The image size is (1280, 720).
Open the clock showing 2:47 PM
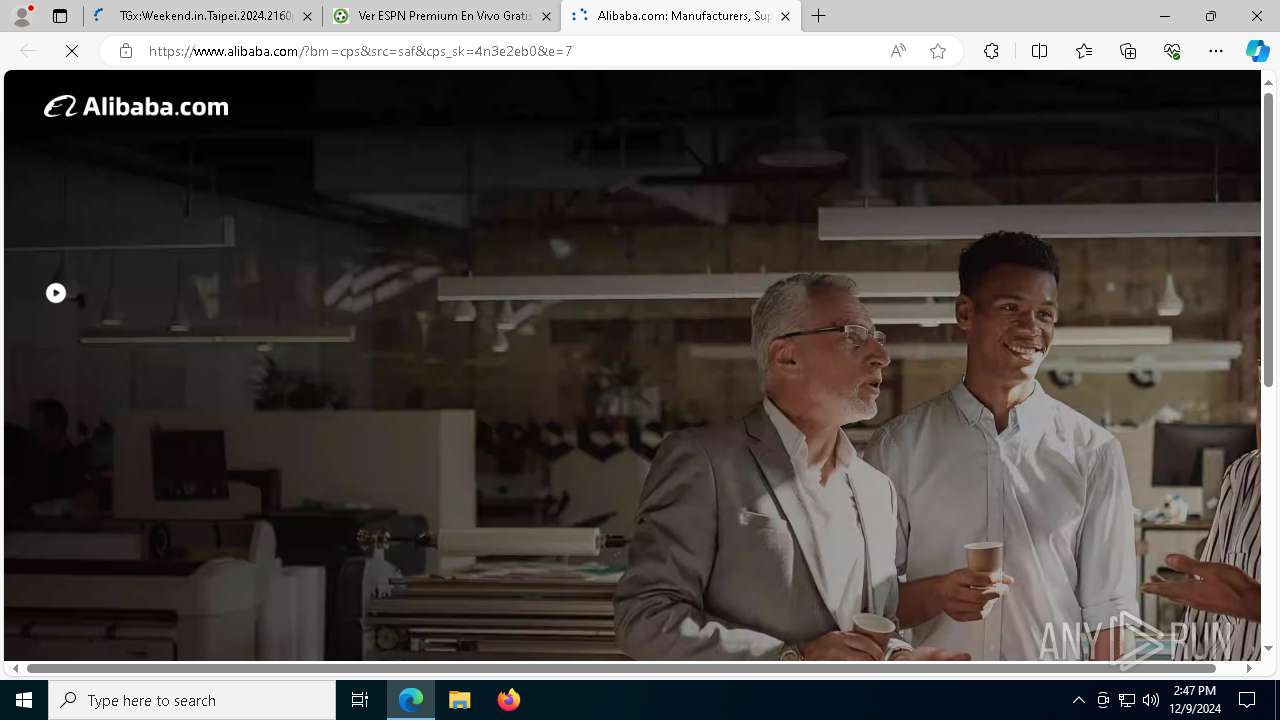[1195, 700]
